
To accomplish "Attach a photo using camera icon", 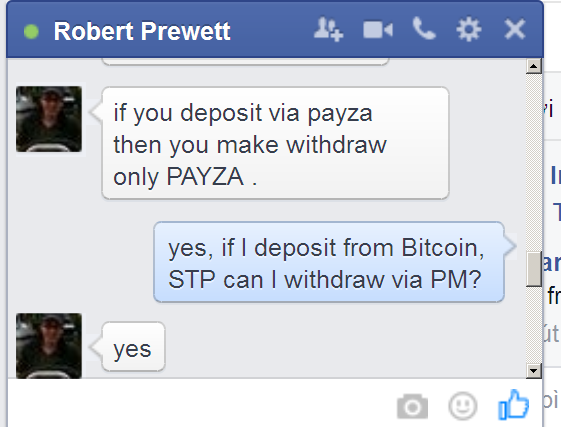I will pyautogui.click(x=412, y=406).
